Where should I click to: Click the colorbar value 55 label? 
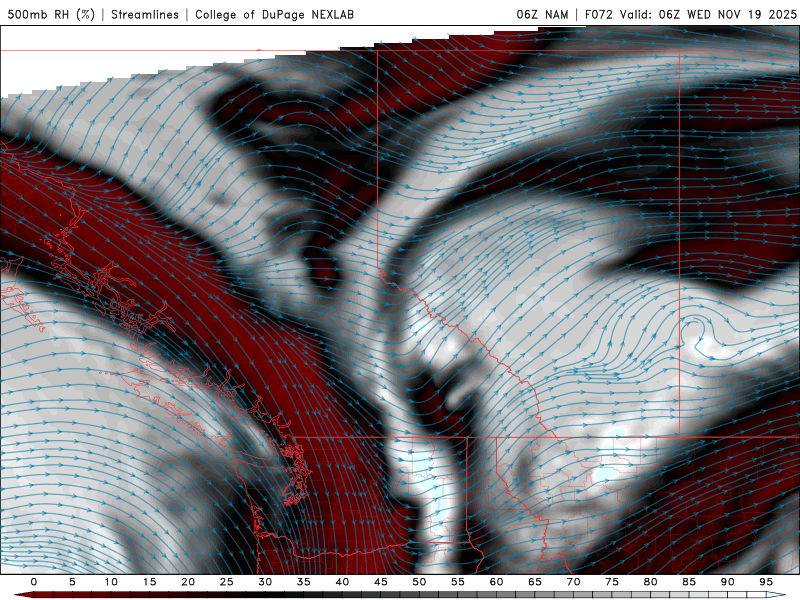click(x=458, y=582)
